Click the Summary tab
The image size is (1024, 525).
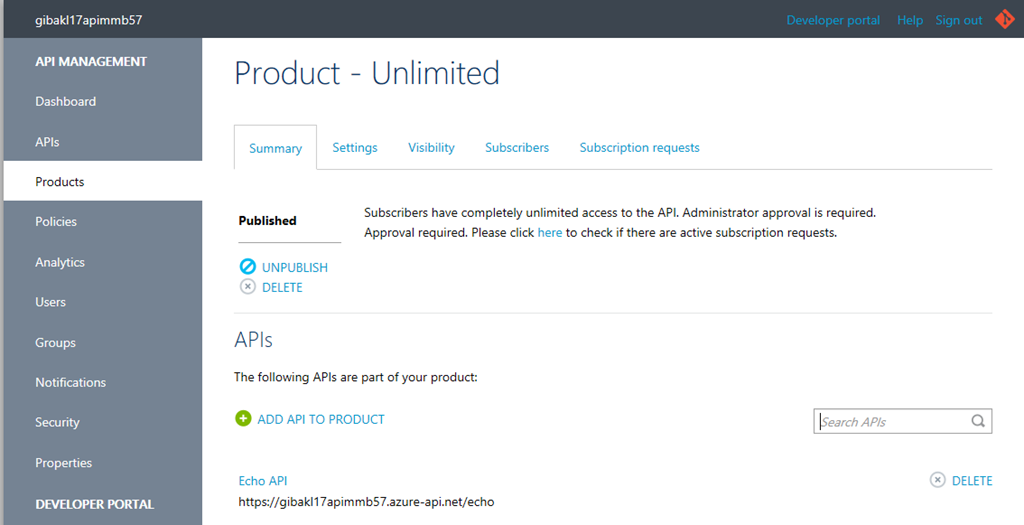275,148
